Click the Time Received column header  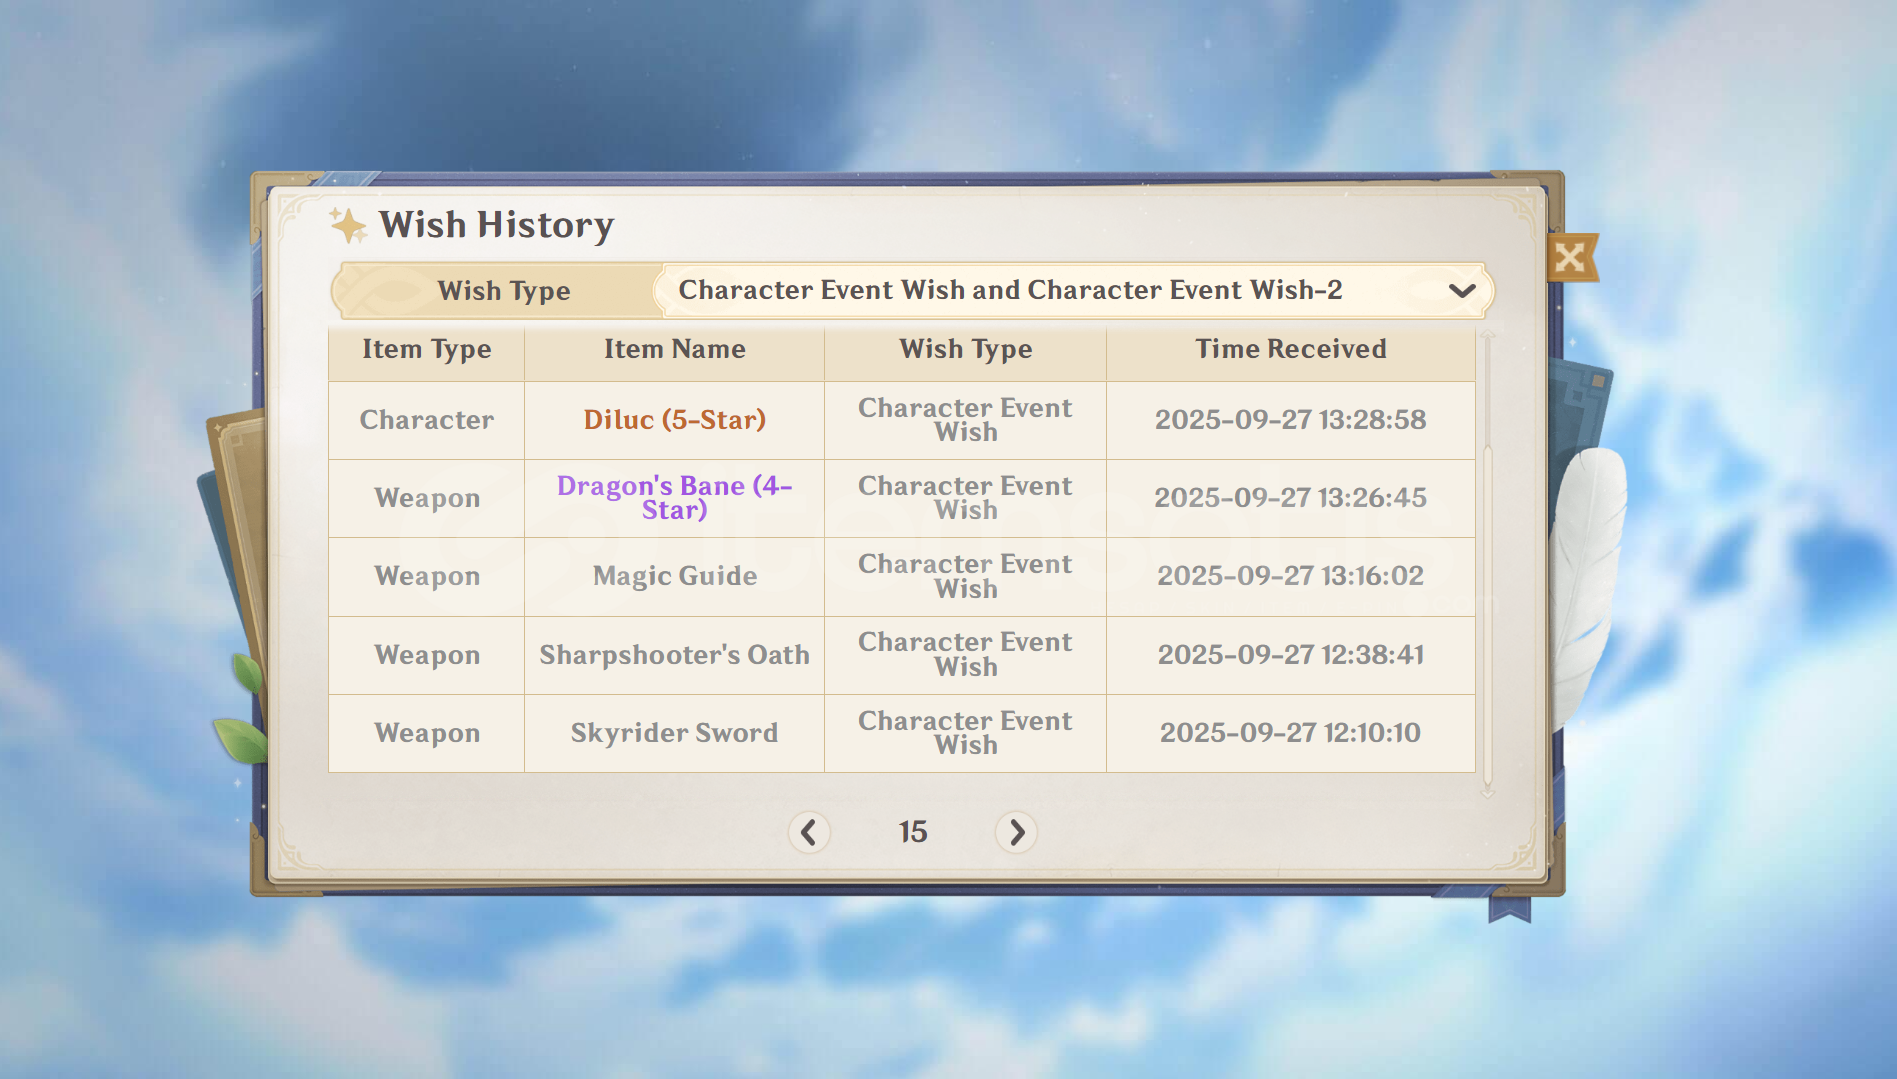point(1290,349)
